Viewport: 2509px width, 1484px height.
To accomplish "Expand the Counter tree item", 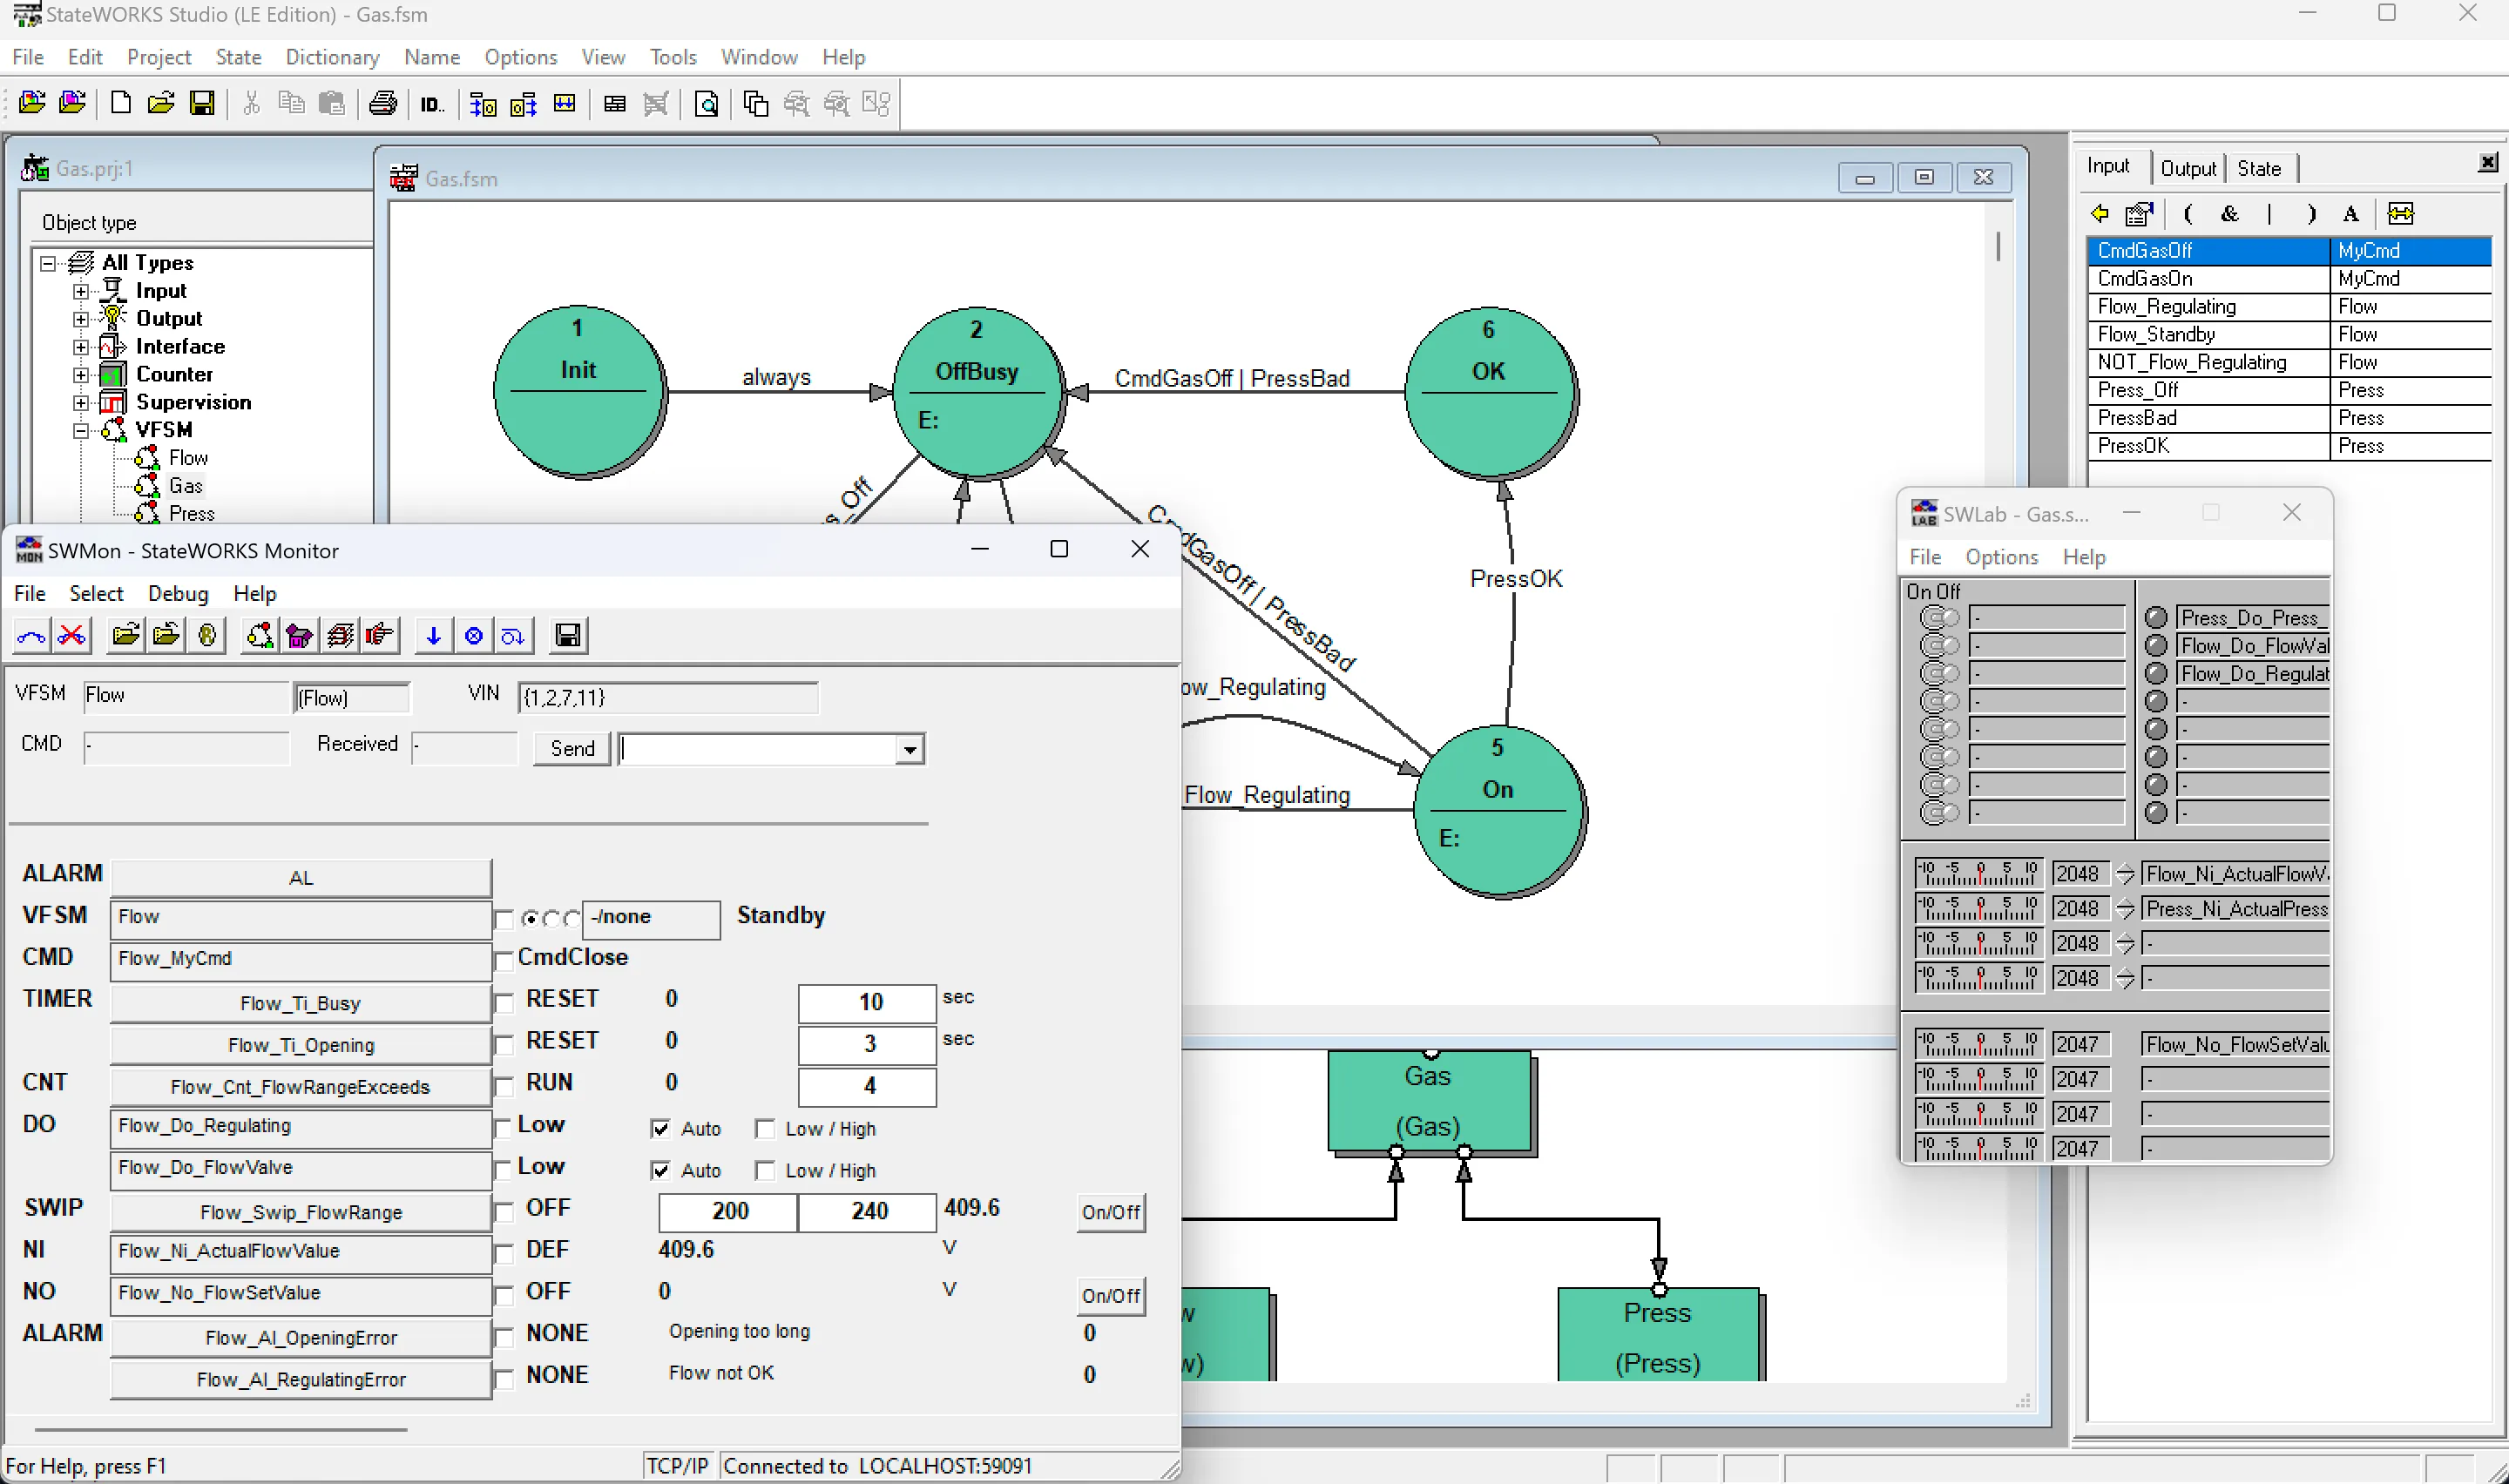I will pyautogui.click(x=81, y=374).
